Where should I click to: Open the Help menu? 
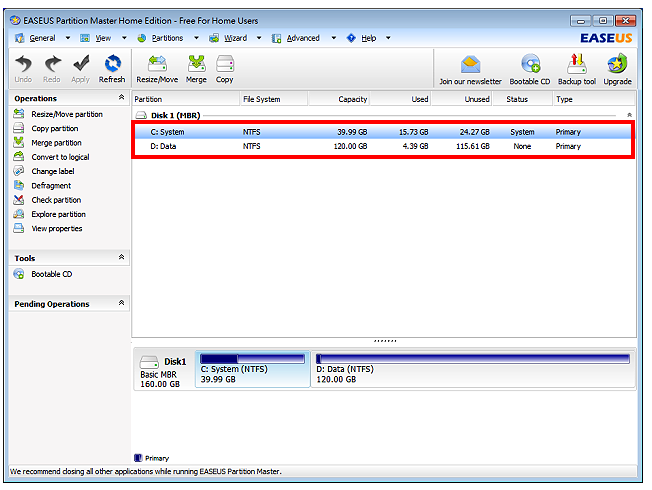click(368, 38)
